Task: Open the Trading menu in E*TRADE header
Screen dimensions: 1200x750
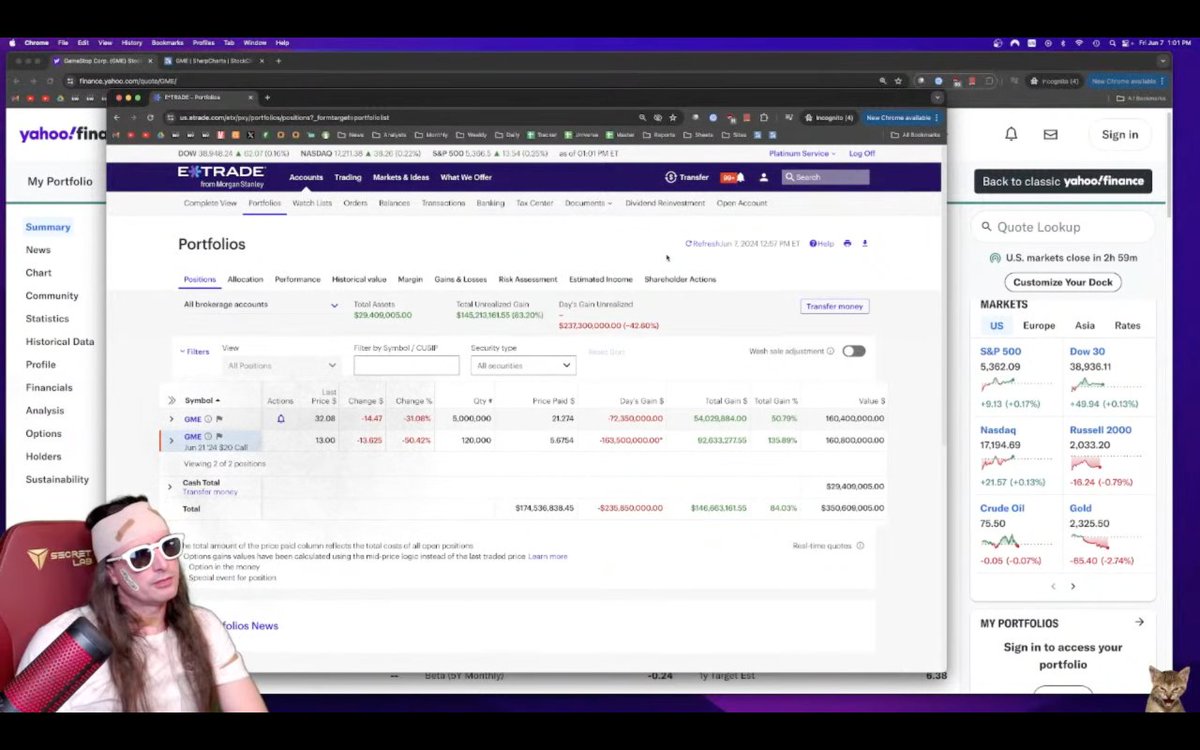Action: 348,177
